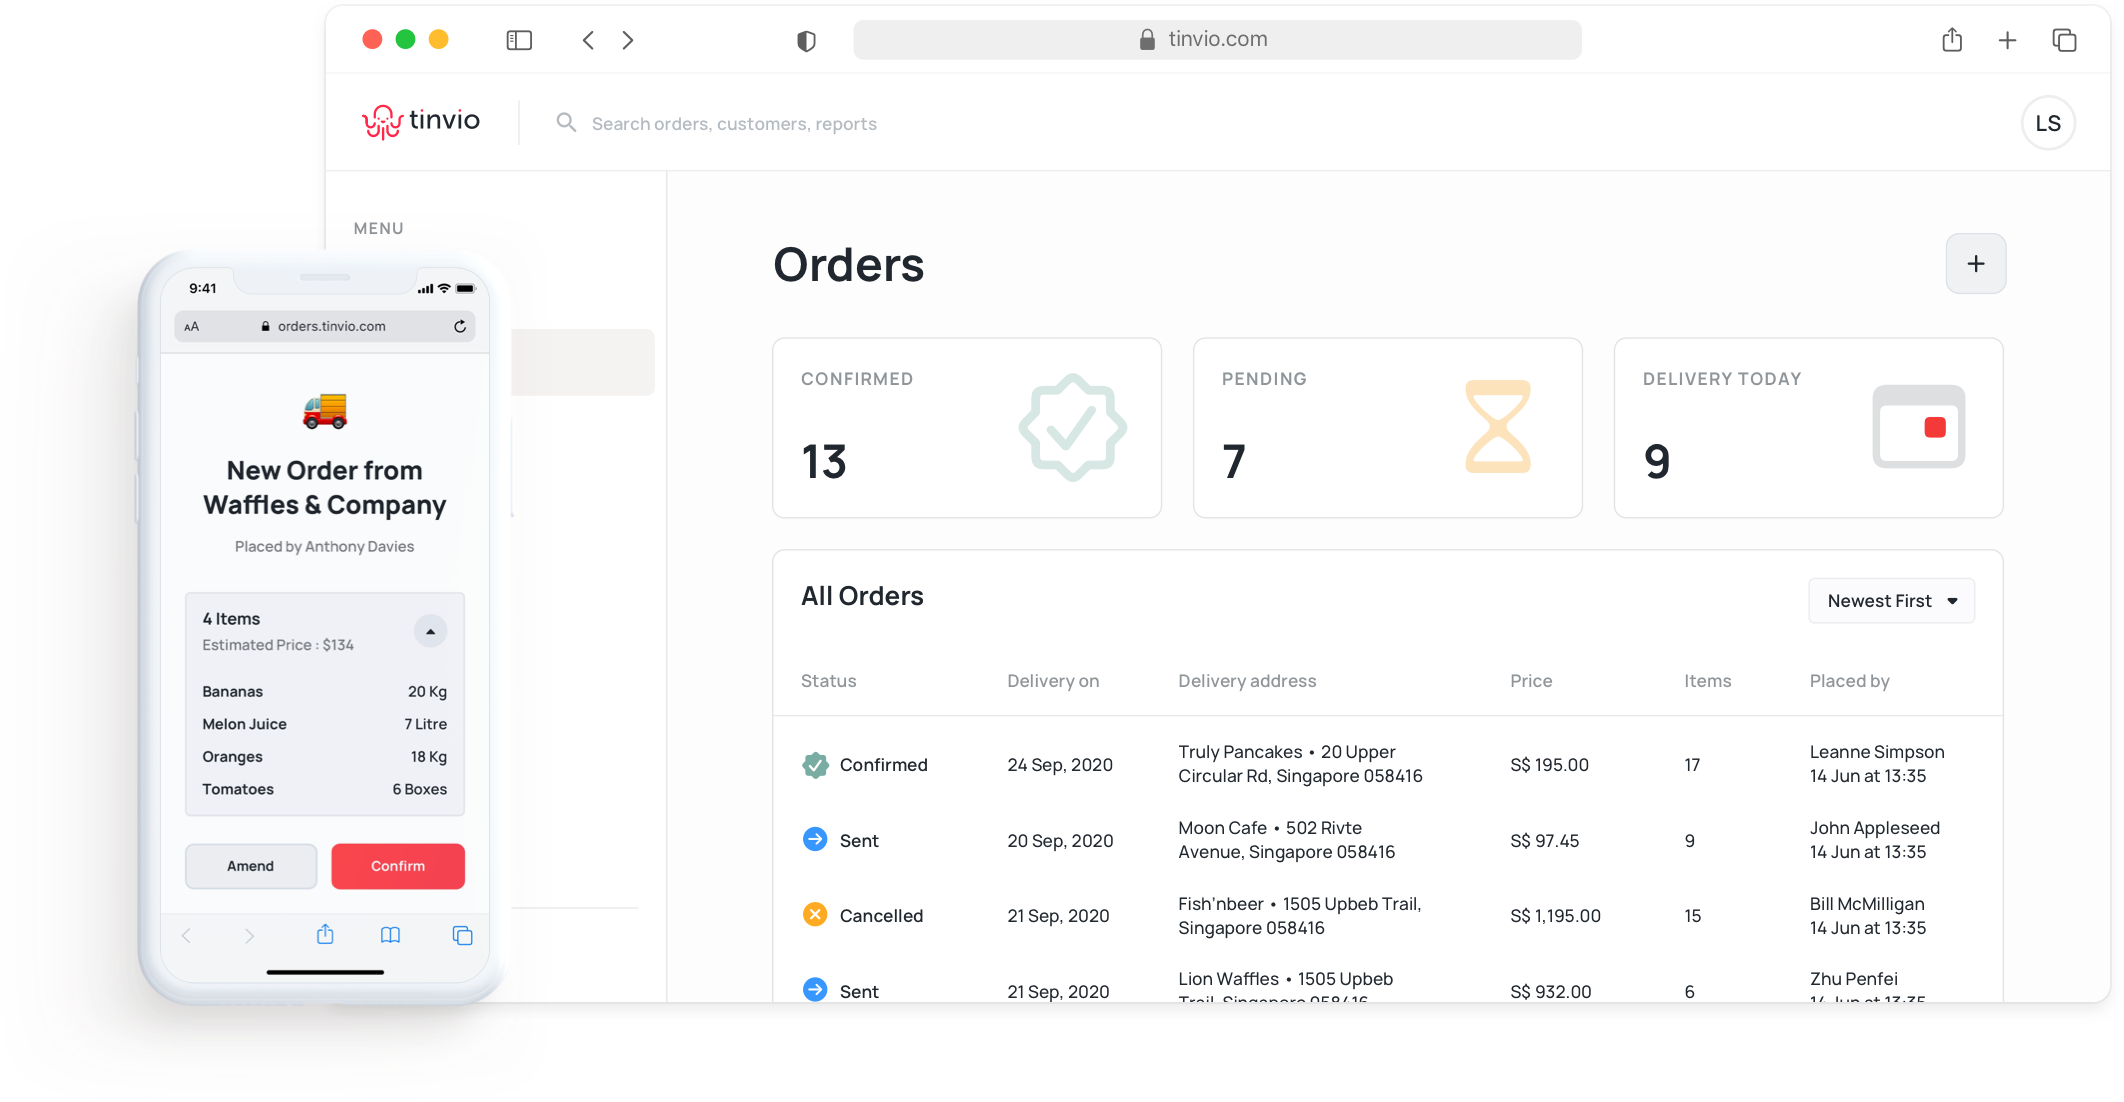Reload the page in the phone browser
Screen dimensions: 2124x1102
[460, 326]
